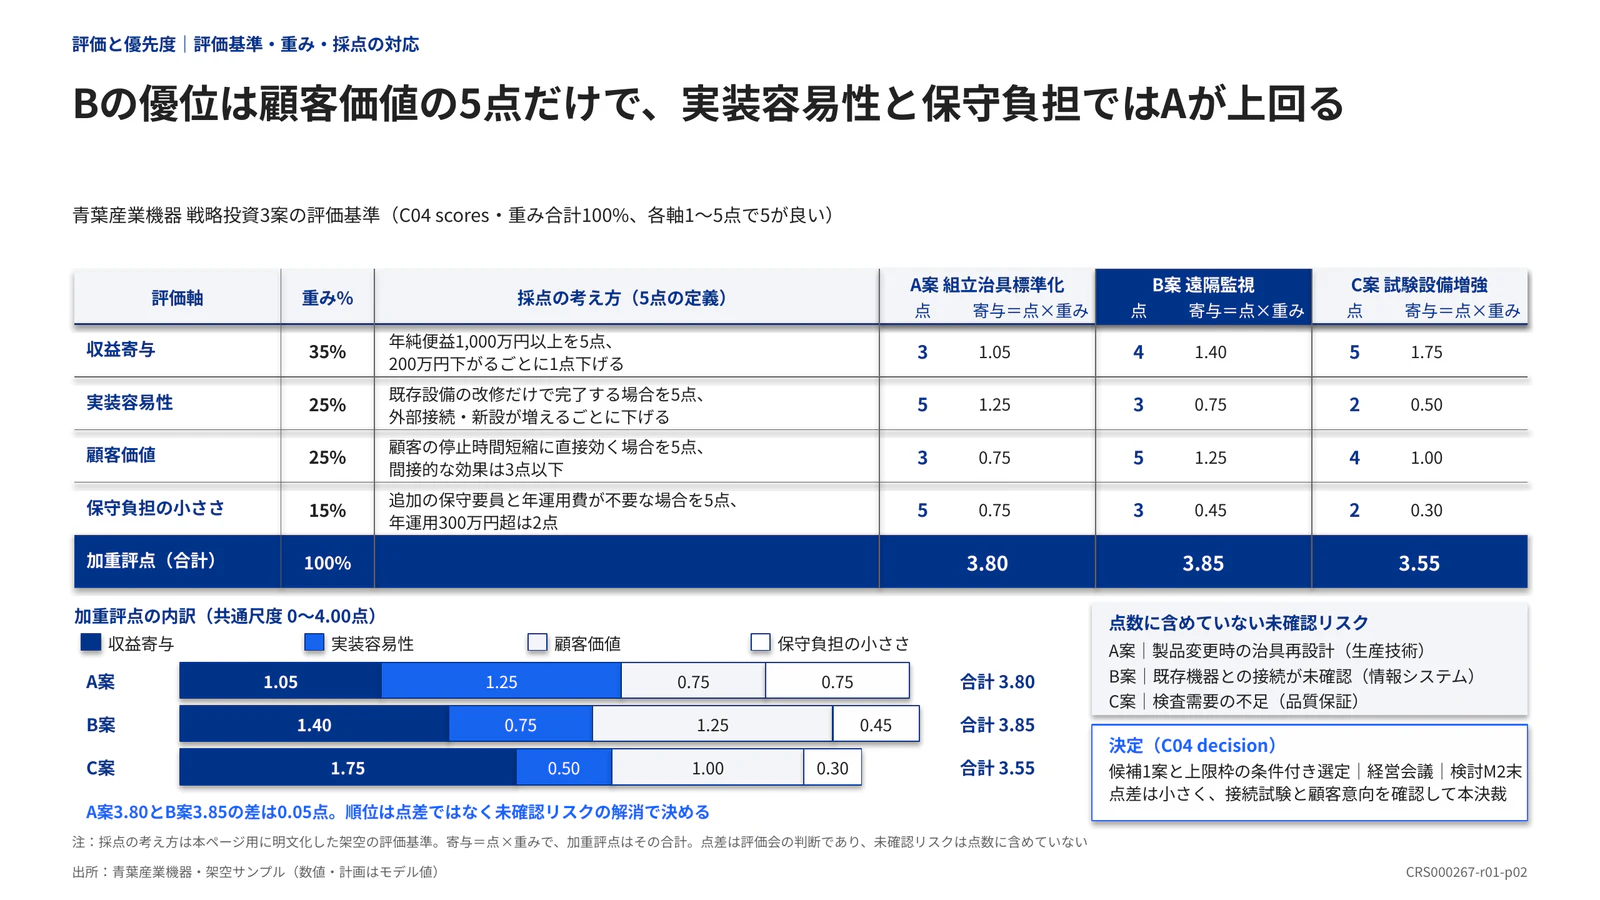Select the footnote starting "注：採点の考え方は"
Screen dimensions: 1600x900
[x=580, y=842]
